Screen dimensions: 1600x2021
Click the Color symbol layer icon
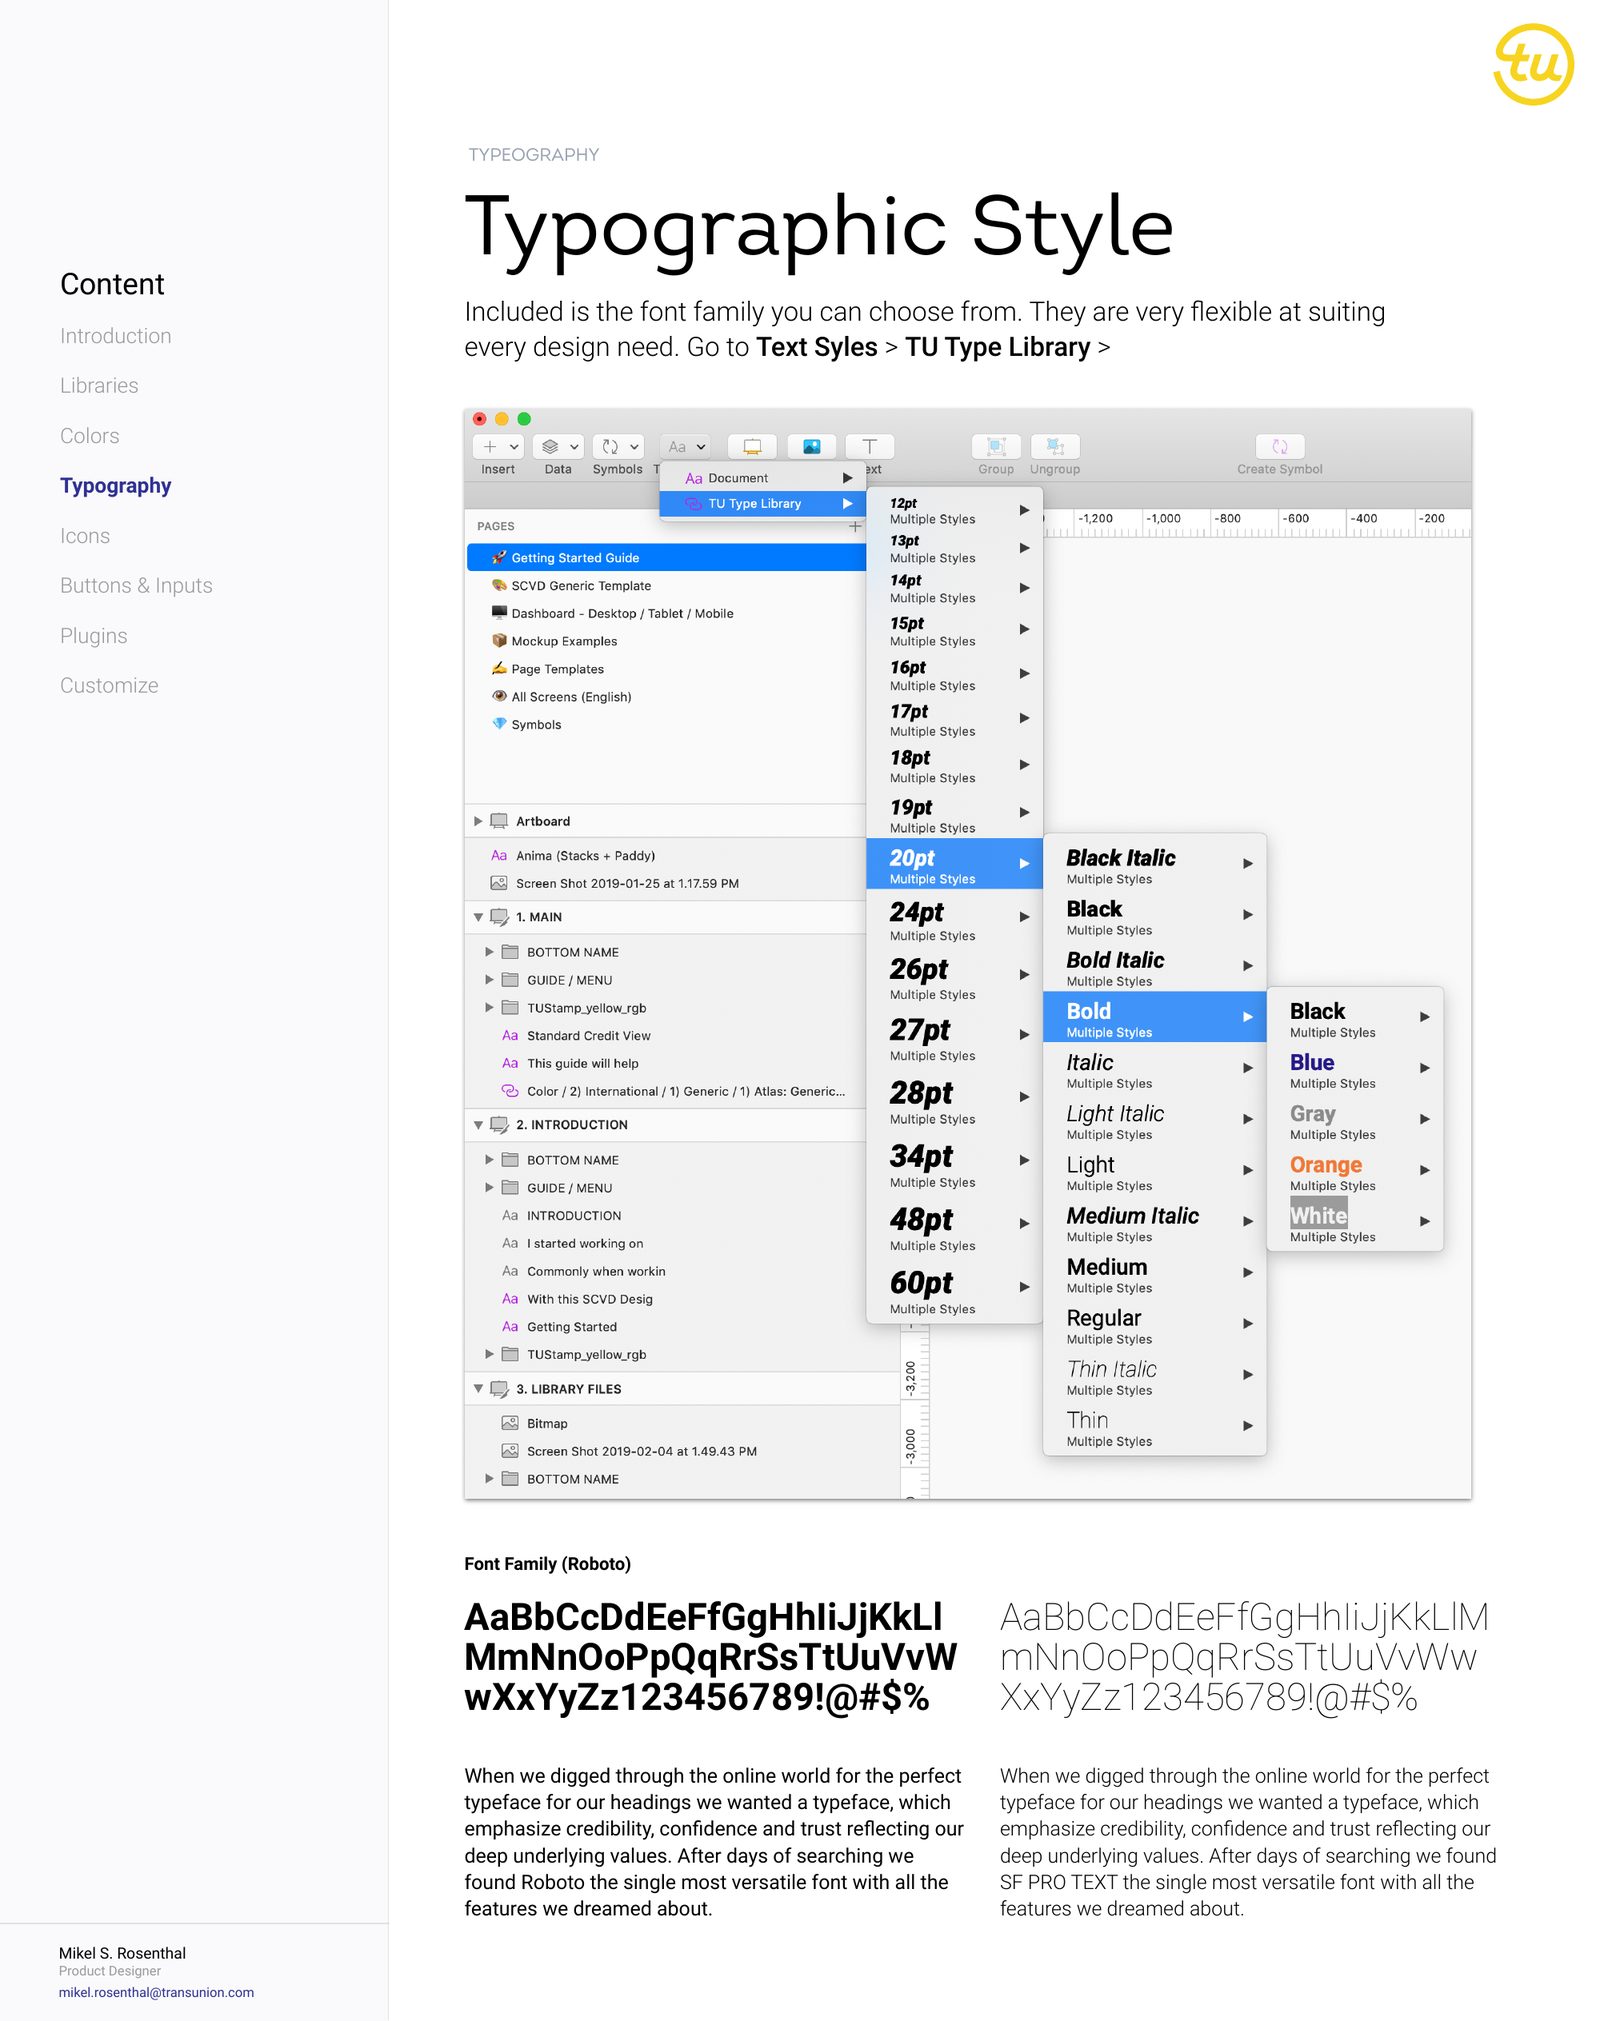[510, 1091]
